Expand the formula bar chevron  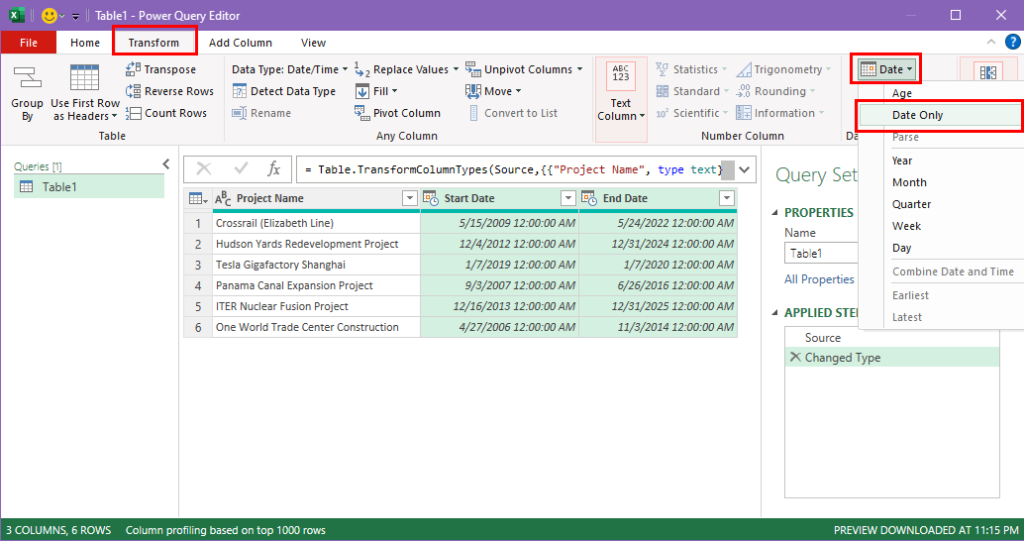[x=744, y=170]
